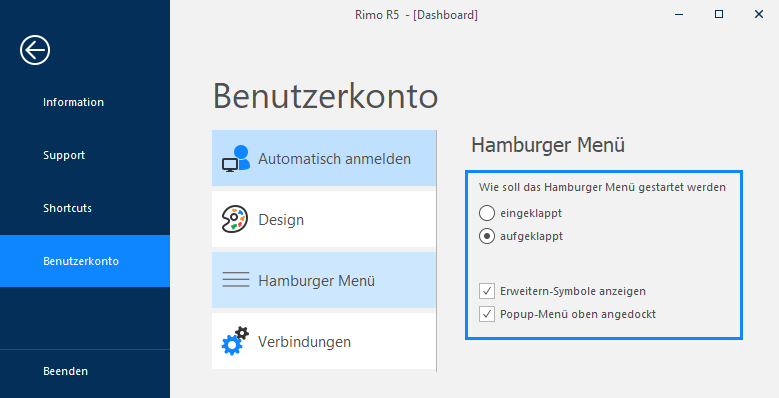Open the Design section
The image size is (779, 398).
(x=324, y=219)
